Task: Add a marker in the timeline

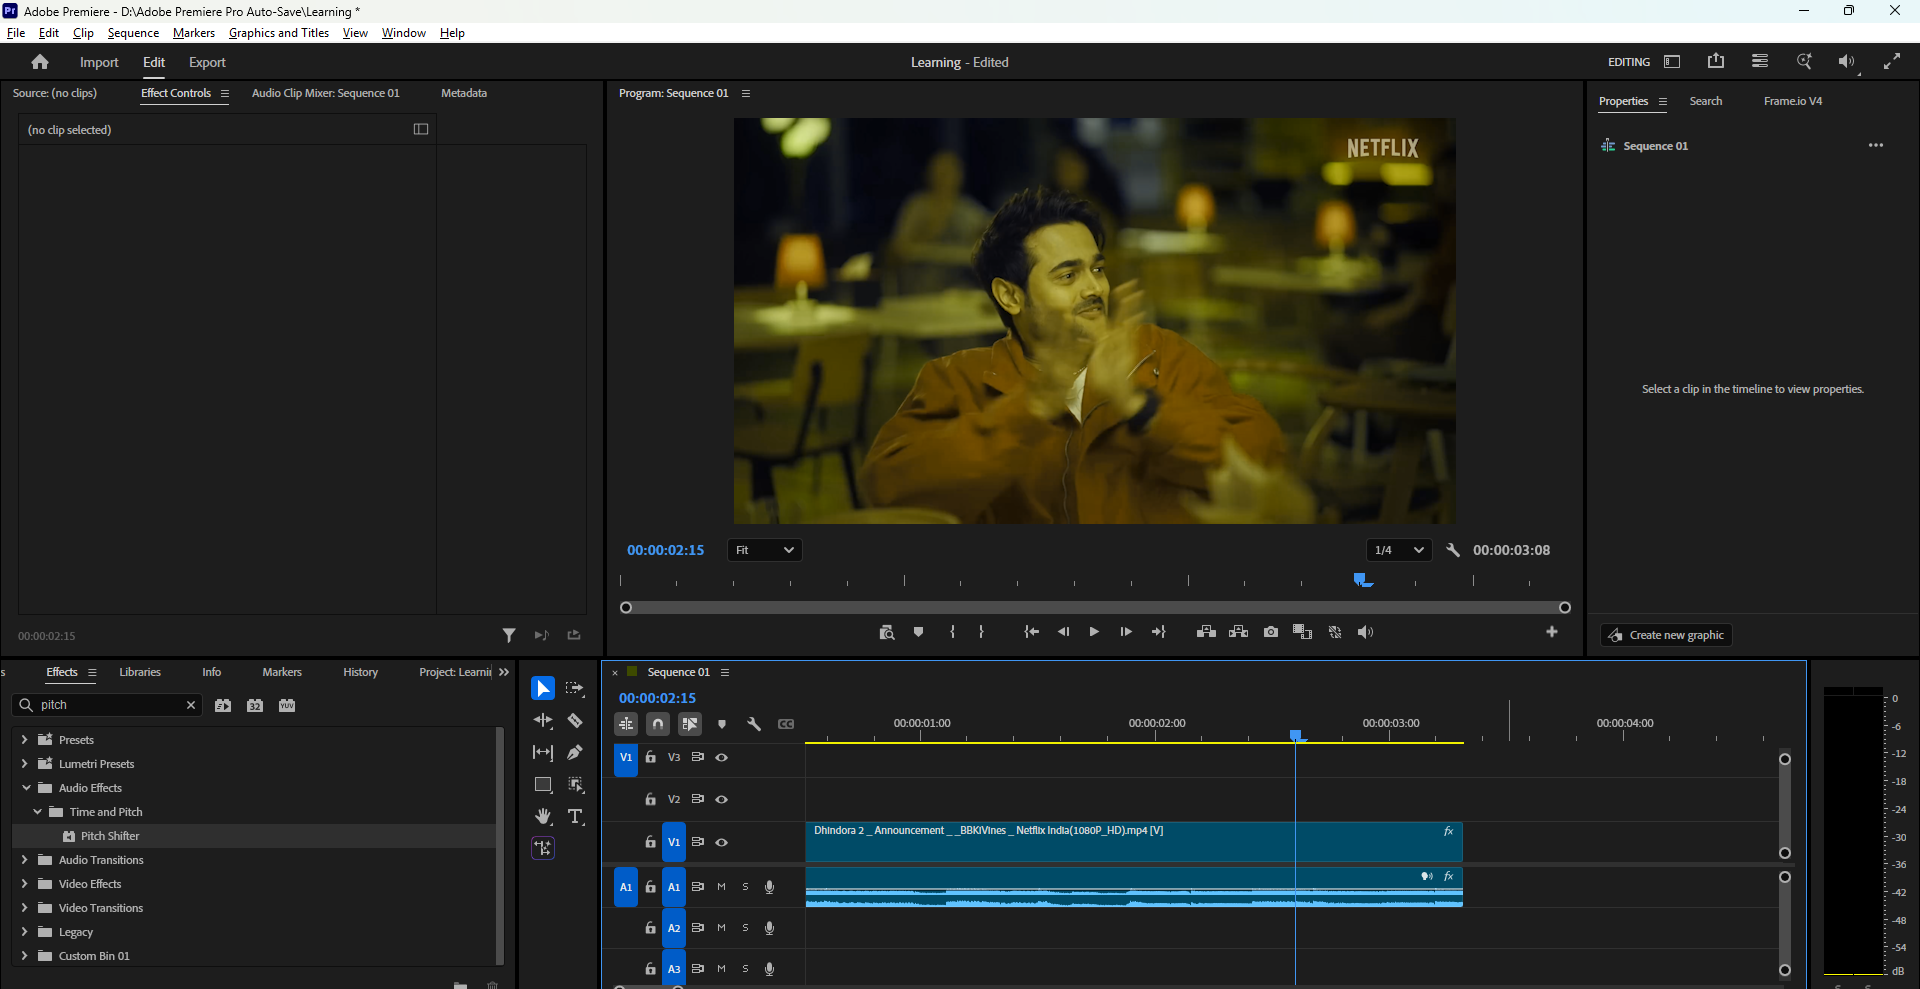Action: [722, 724]
